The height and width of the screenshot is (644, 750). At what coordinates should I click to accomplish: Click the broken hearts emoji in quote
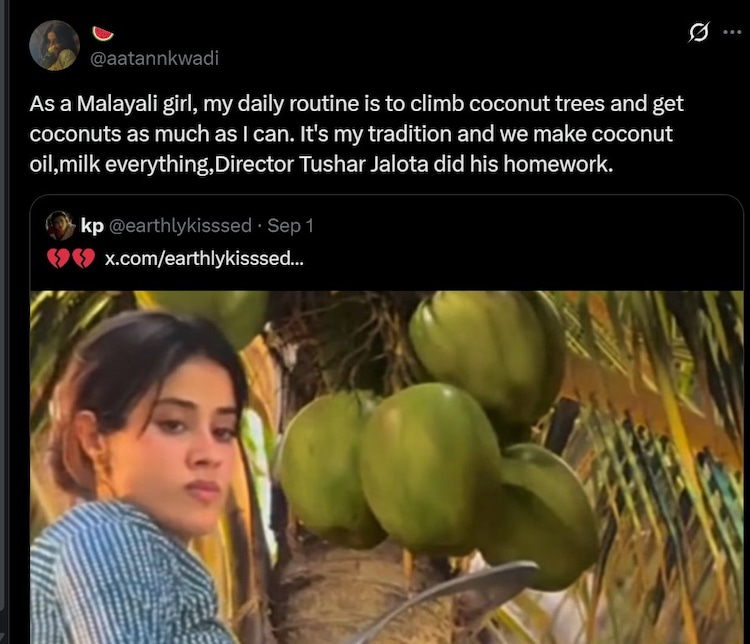(x=70, y=258)
